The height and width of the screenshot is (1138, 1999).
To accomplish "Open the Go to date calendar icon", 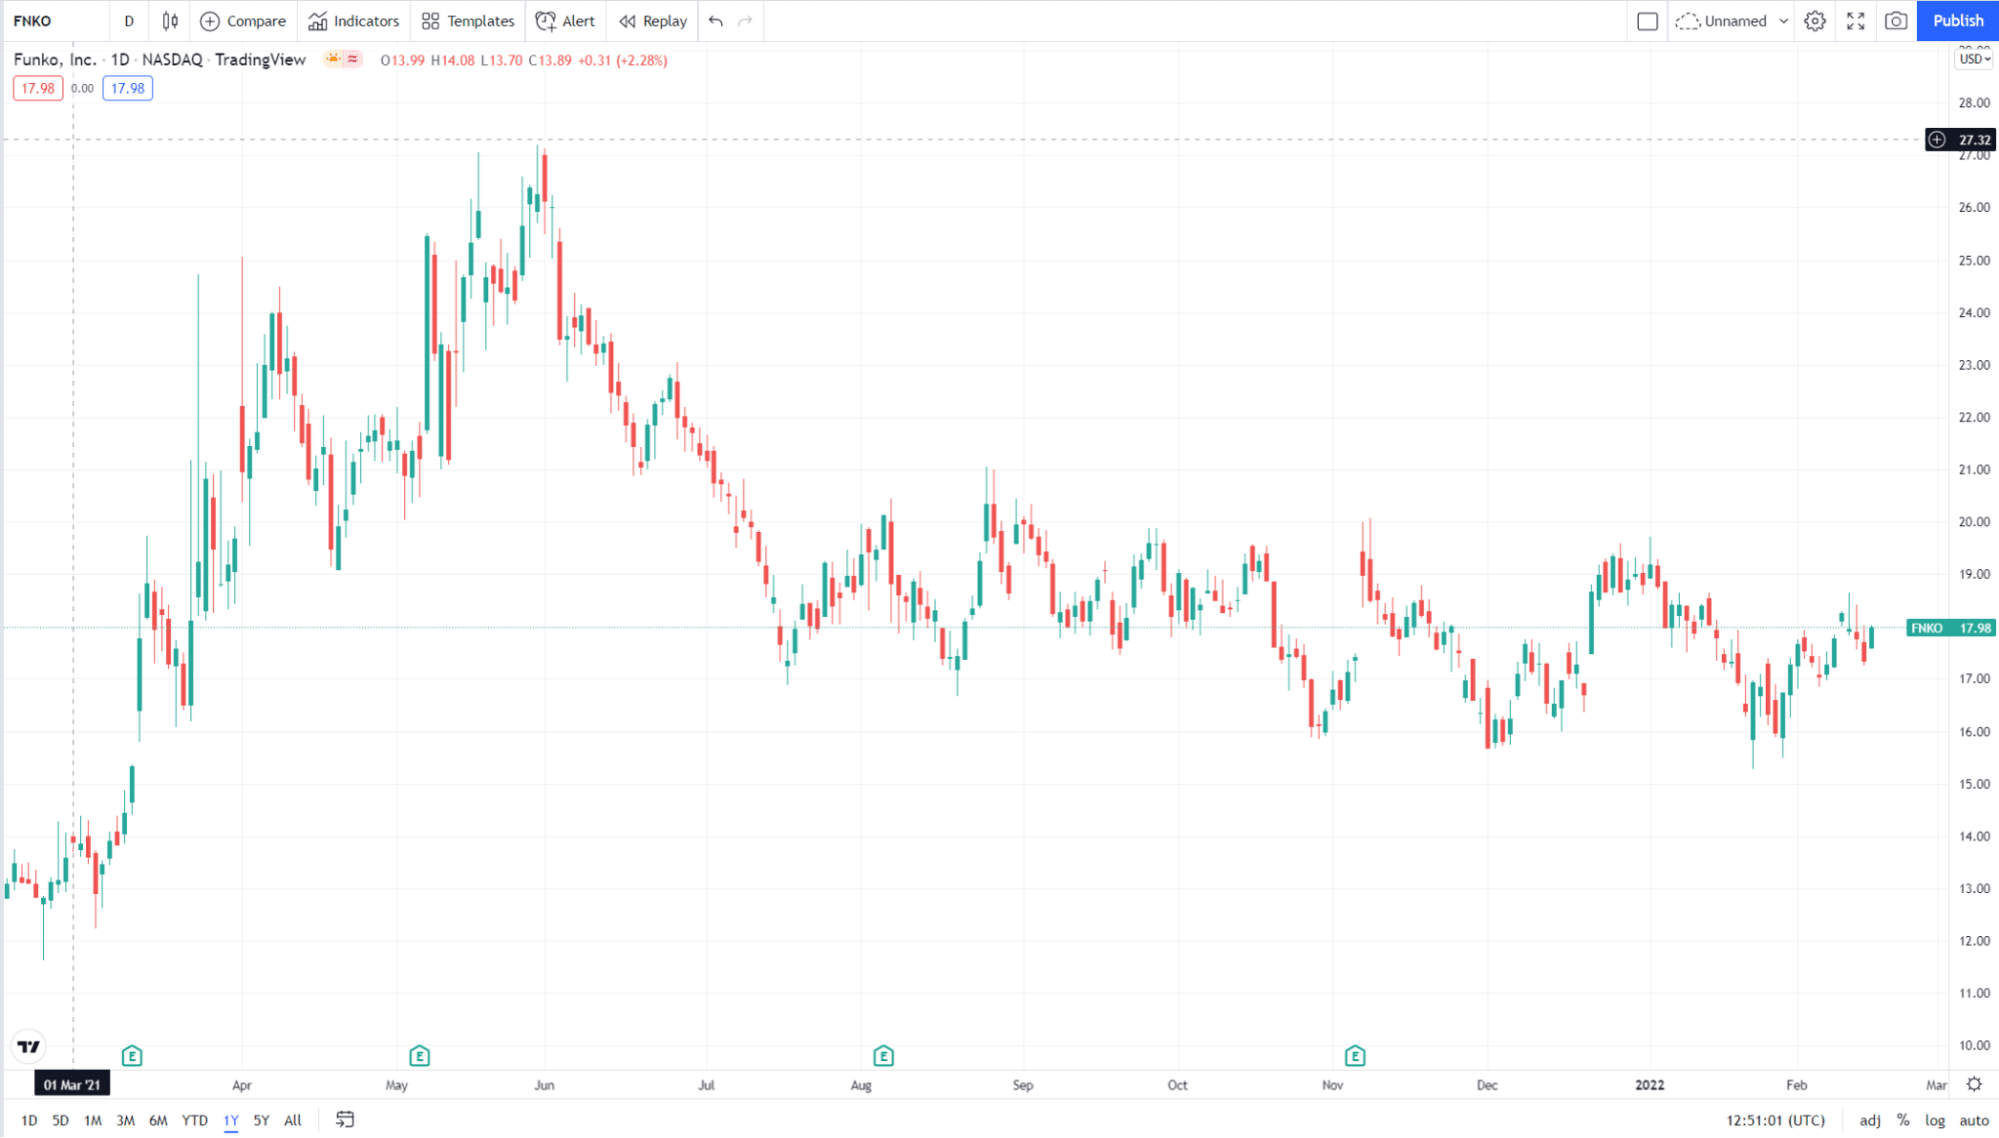I will 345,1120.
